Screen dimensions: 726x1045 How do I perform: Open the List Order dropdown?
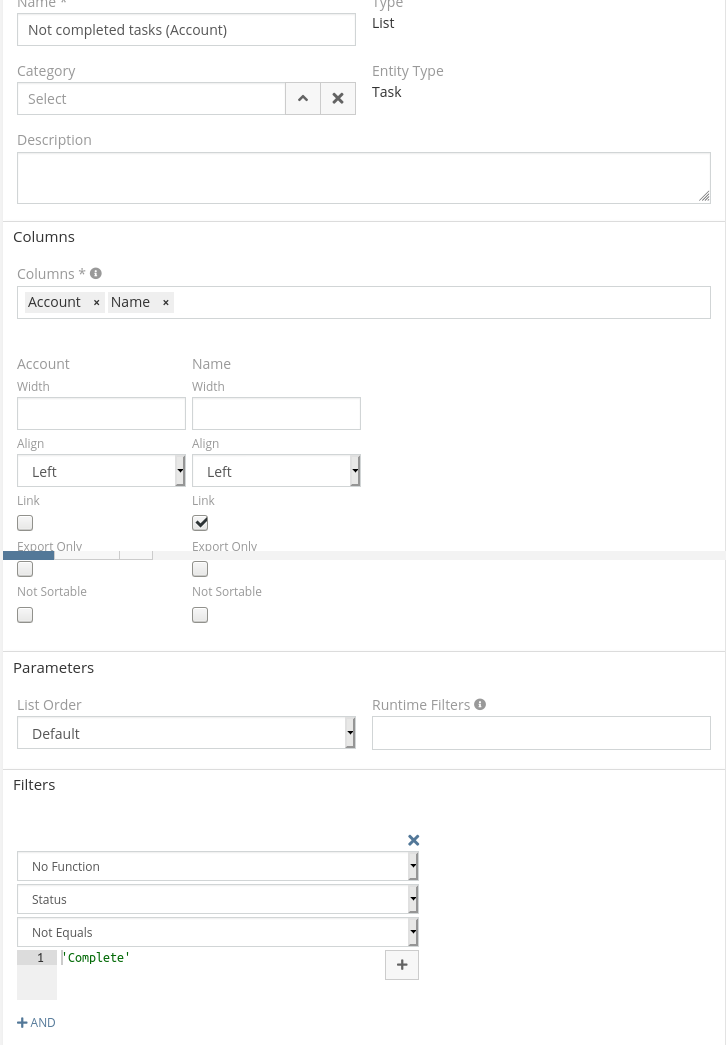pos(186,733)
